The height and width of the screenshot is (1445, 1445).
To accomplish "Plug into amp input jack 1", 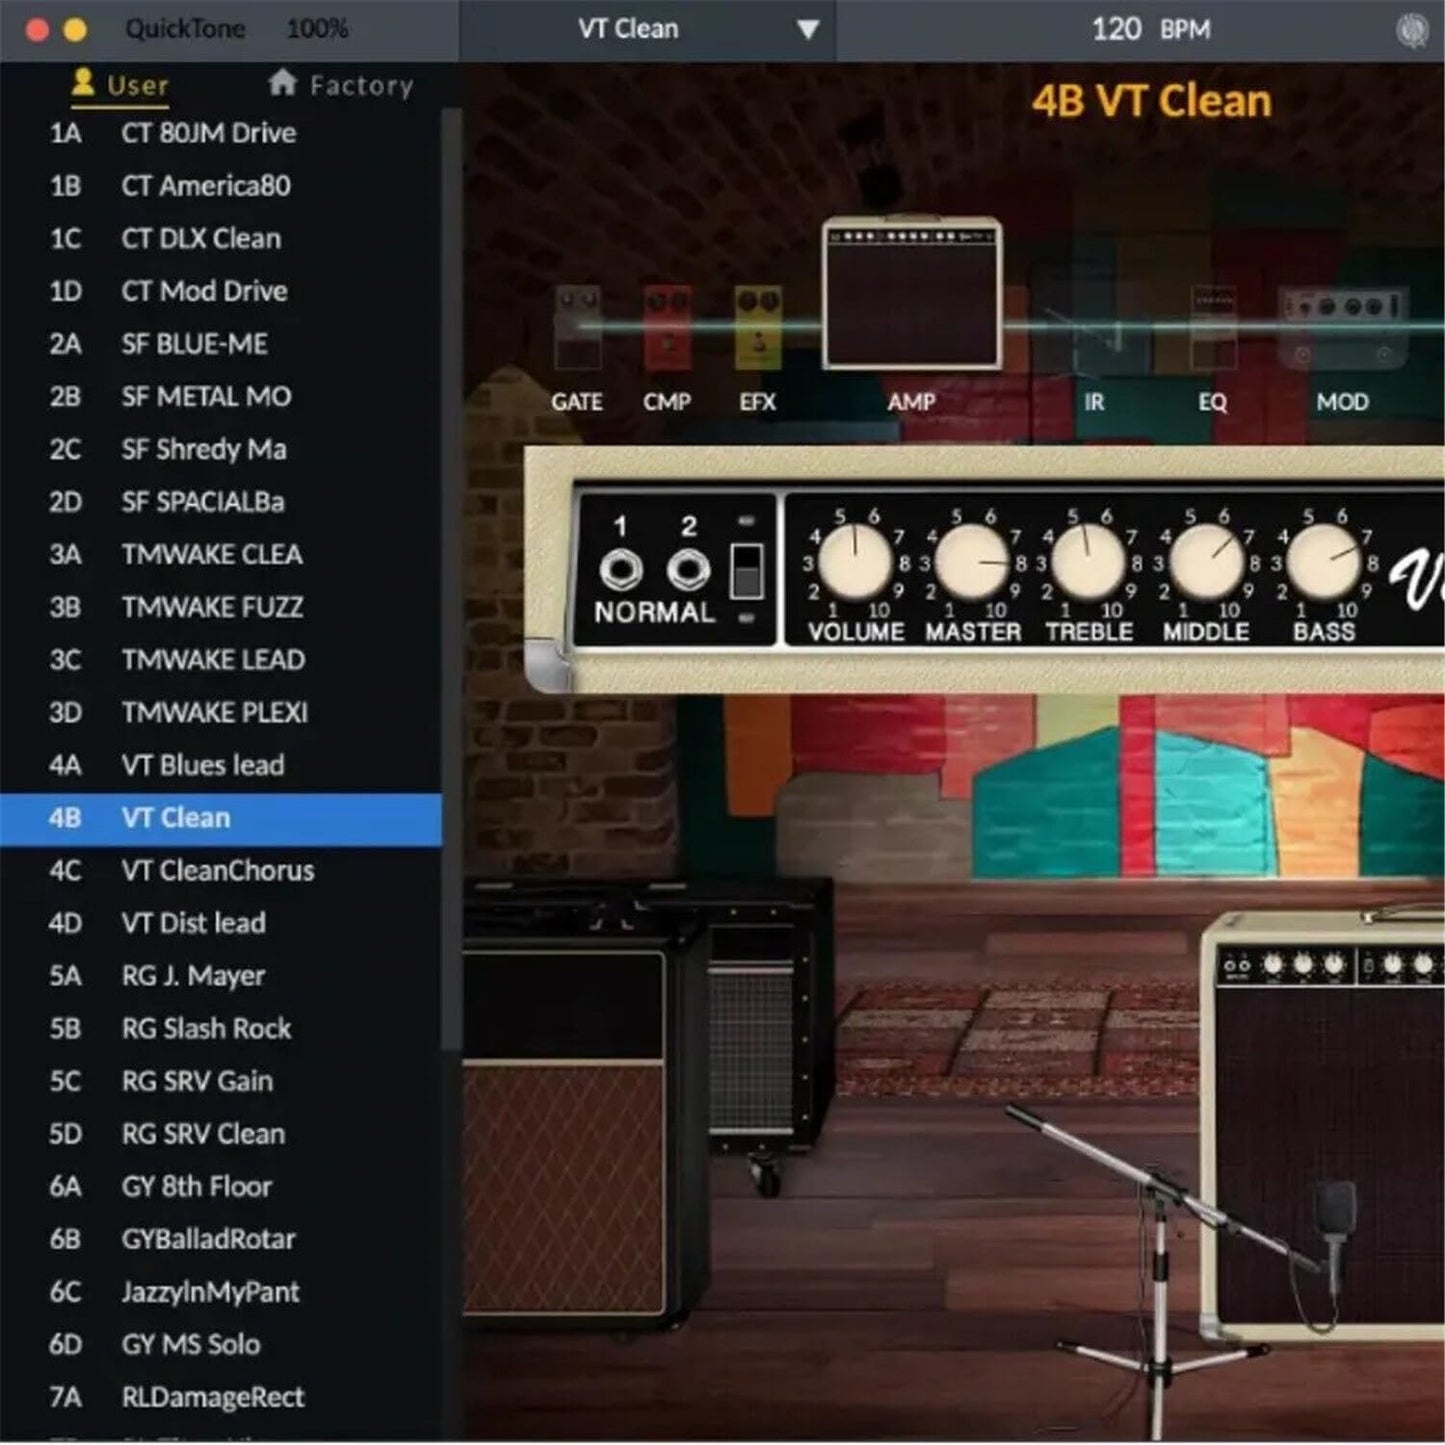I will (x=621, y=570).
